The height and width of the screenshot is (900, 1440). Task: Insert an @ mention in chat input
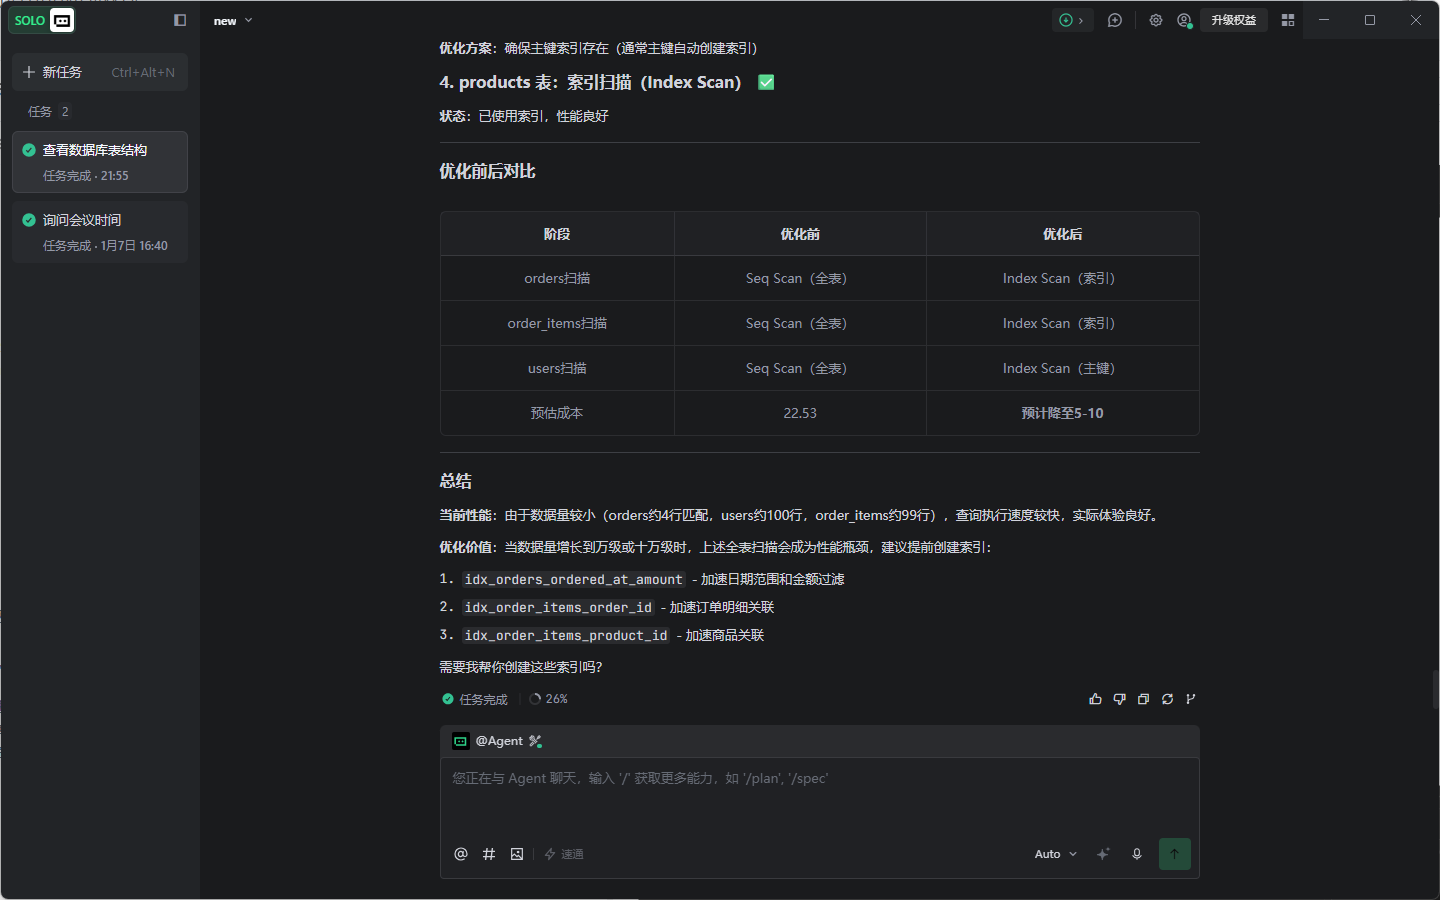pyautogui.click(x=461, y=854)
